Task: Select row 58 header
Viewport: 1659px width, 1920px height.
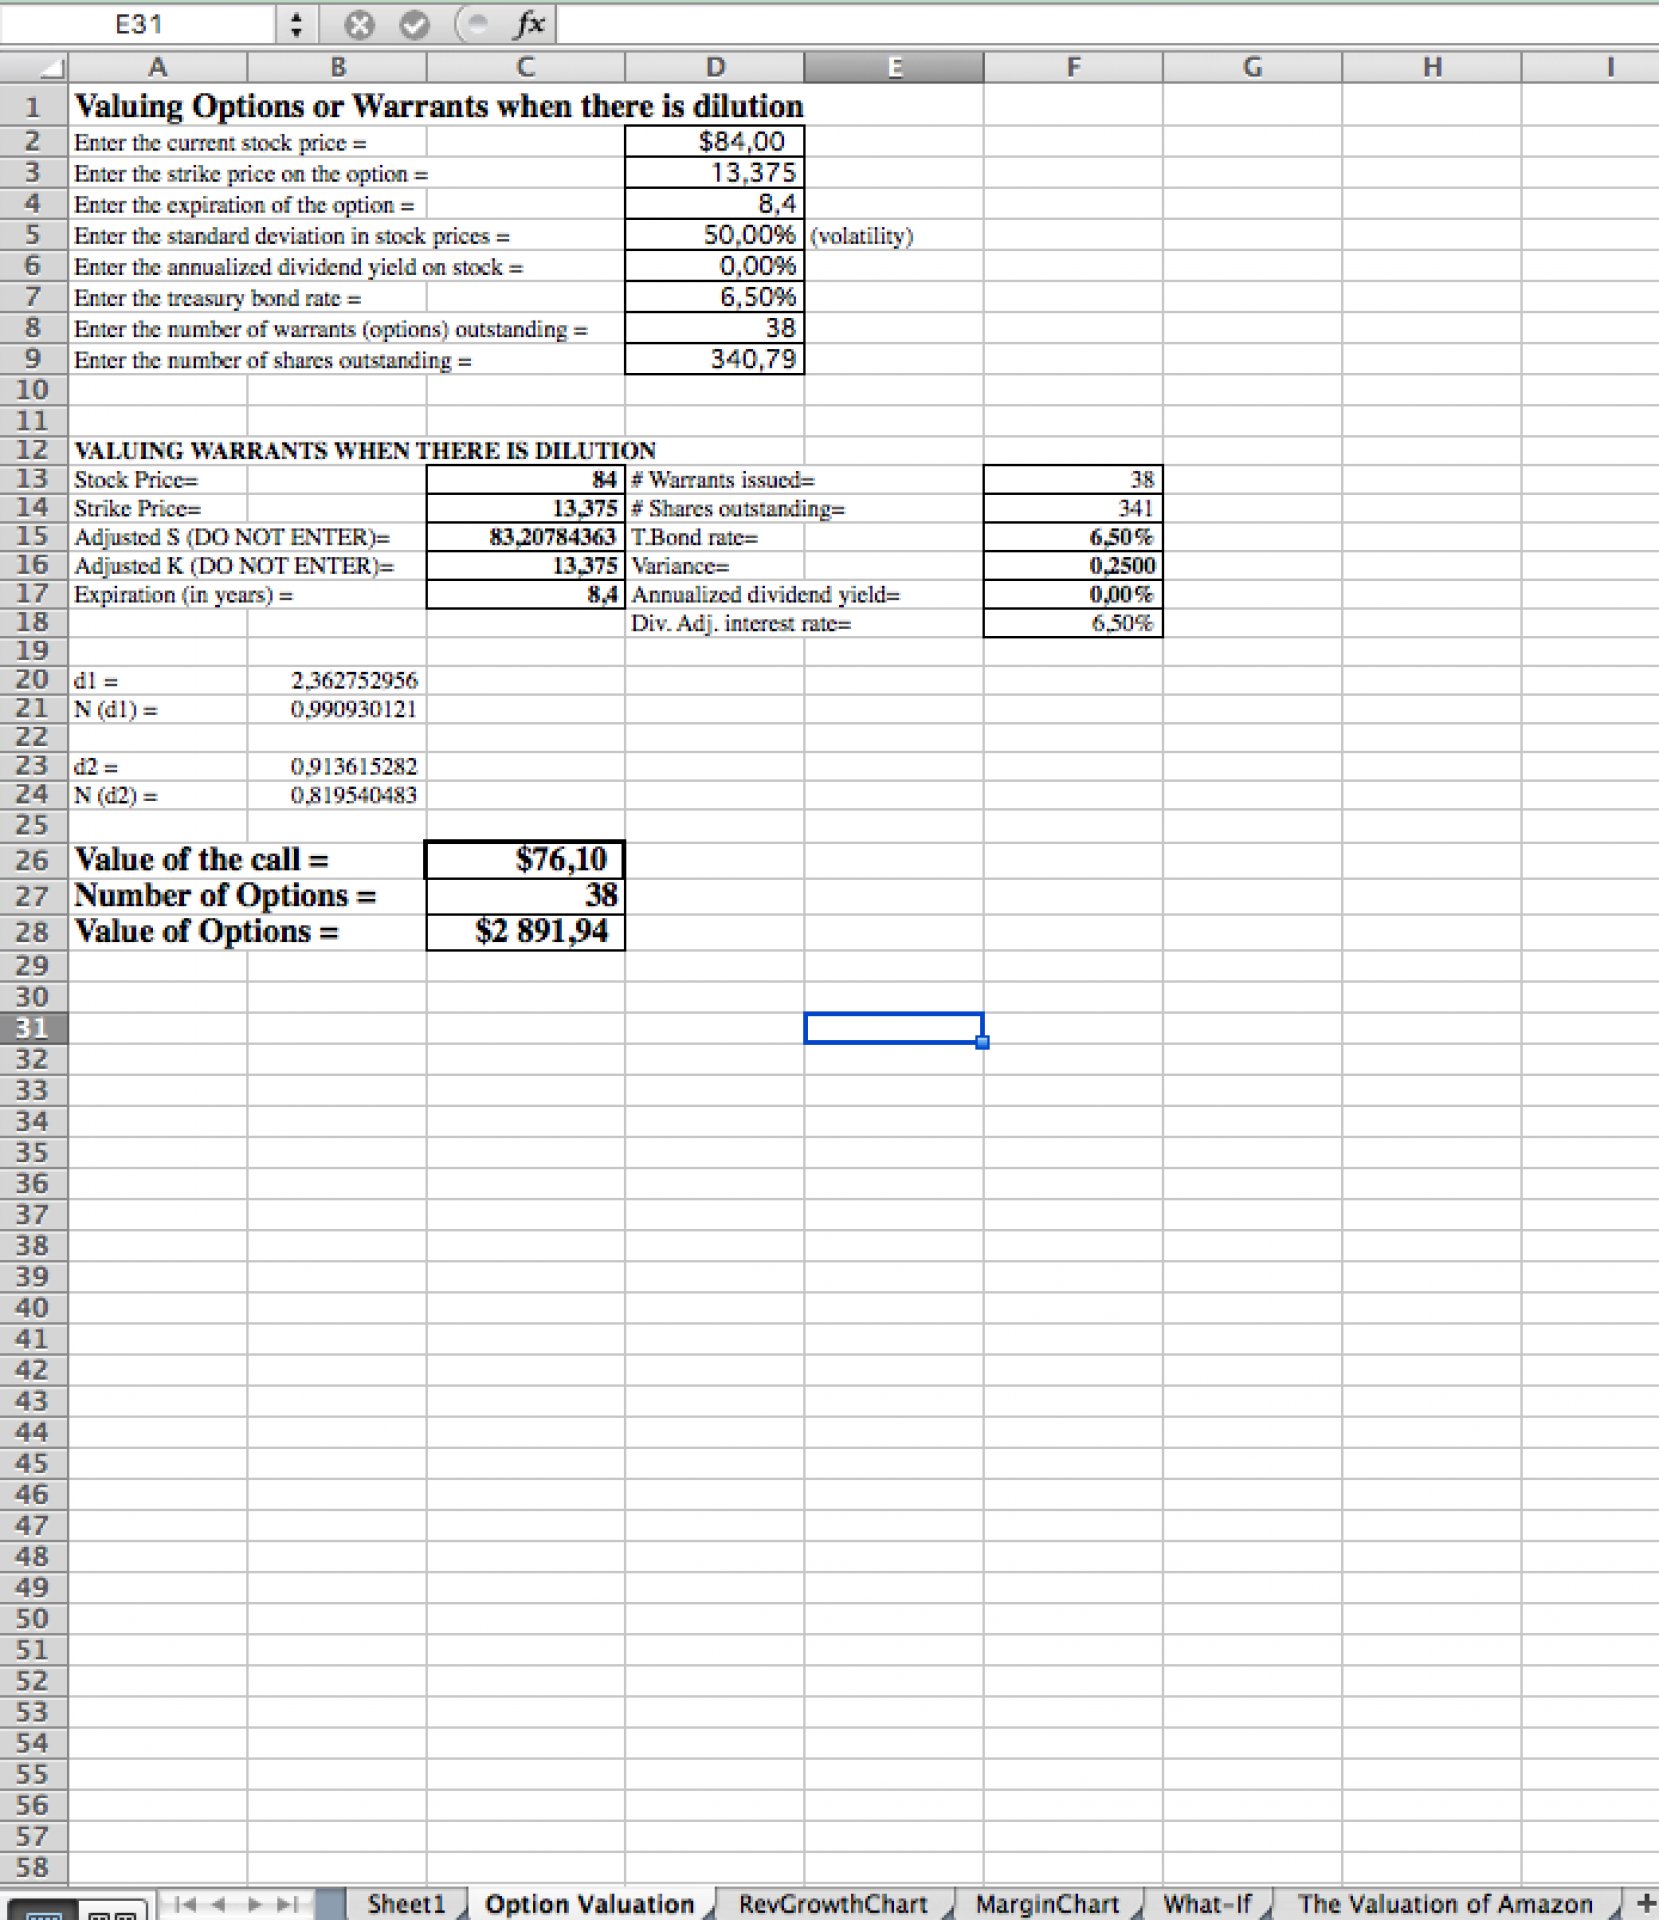Action: [33, 1867]
